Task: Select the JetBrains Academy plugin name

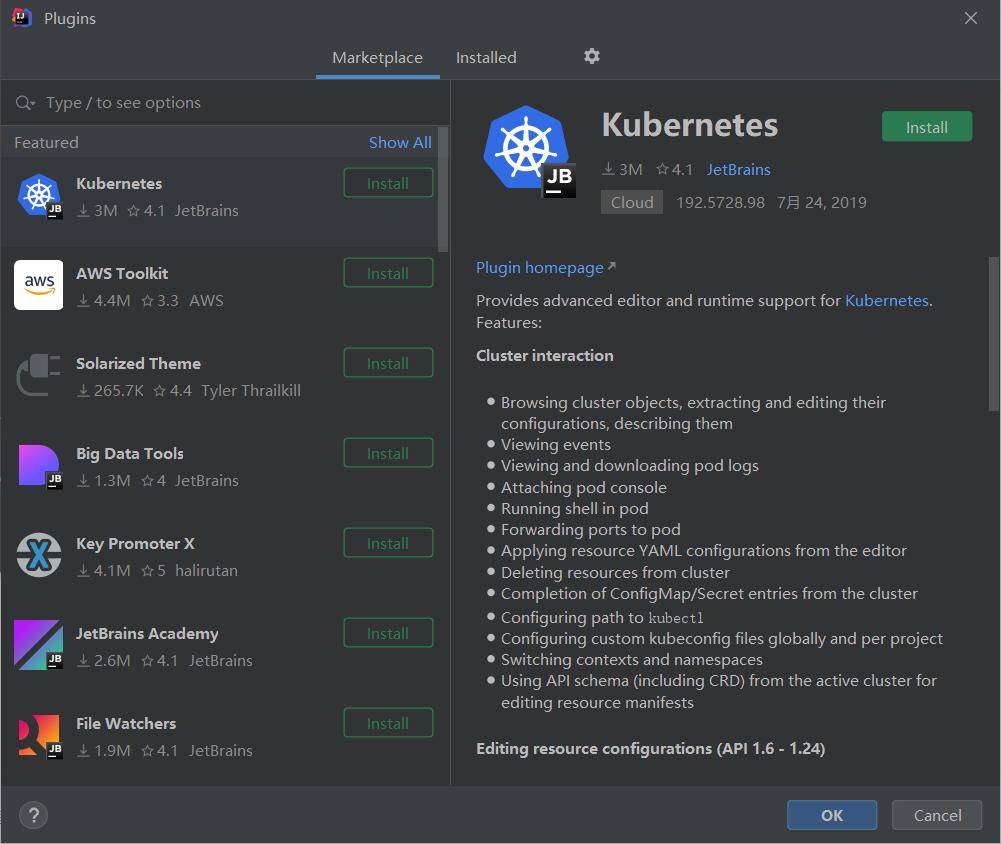Action: 147,634
